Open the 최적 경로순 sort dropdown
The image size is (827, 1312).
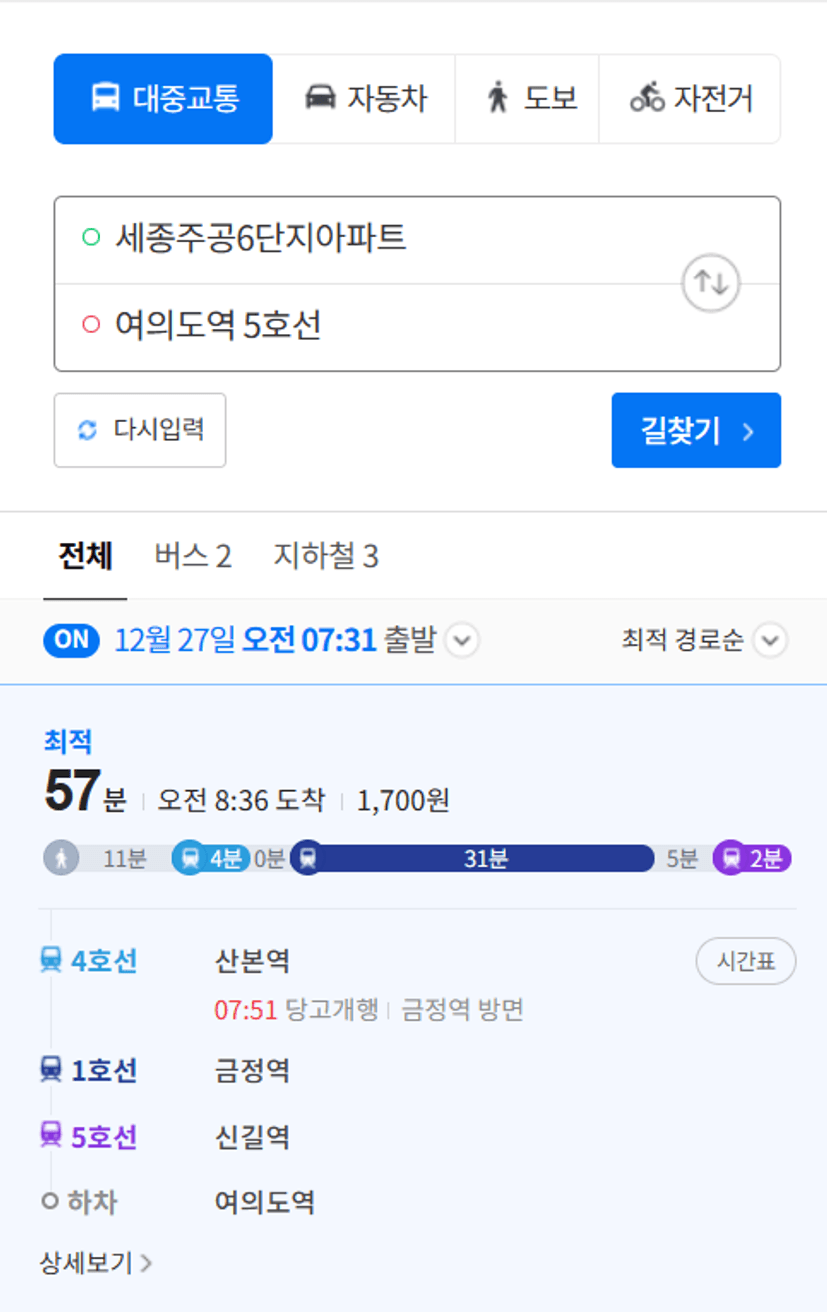tap(770, 640)
